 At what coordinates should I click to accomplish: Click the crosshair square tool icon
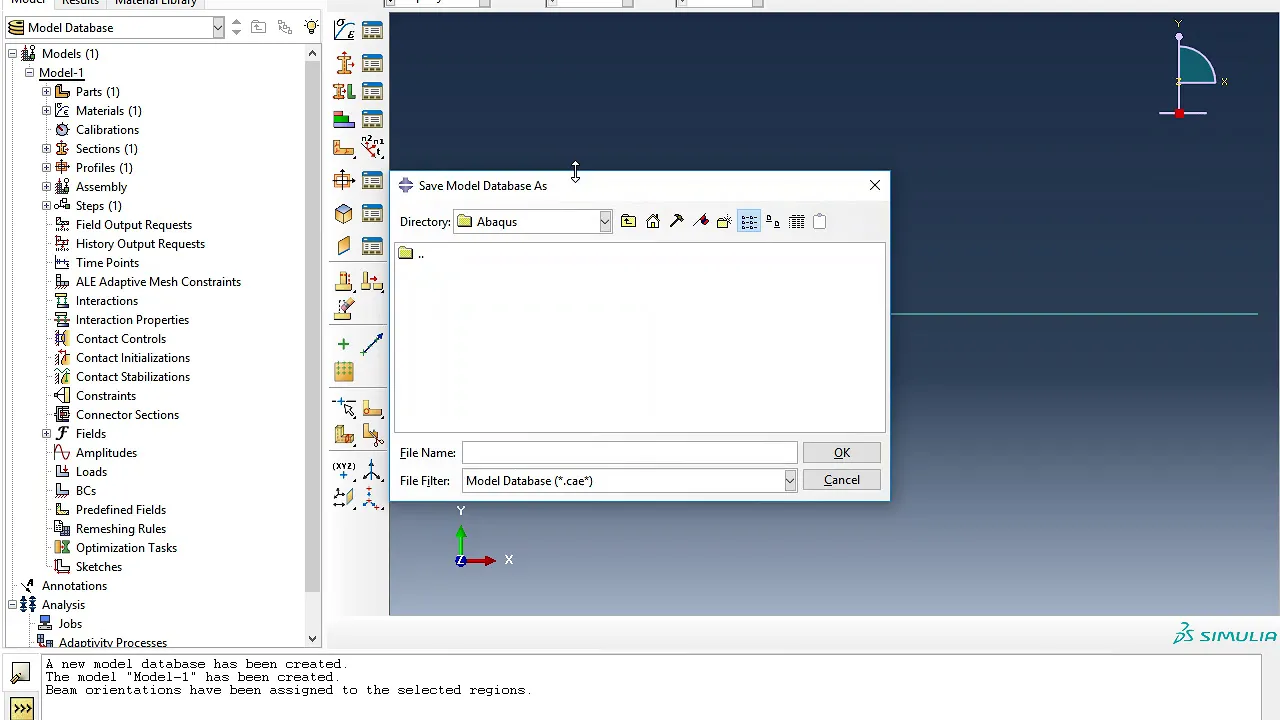(x=344, y=180)
